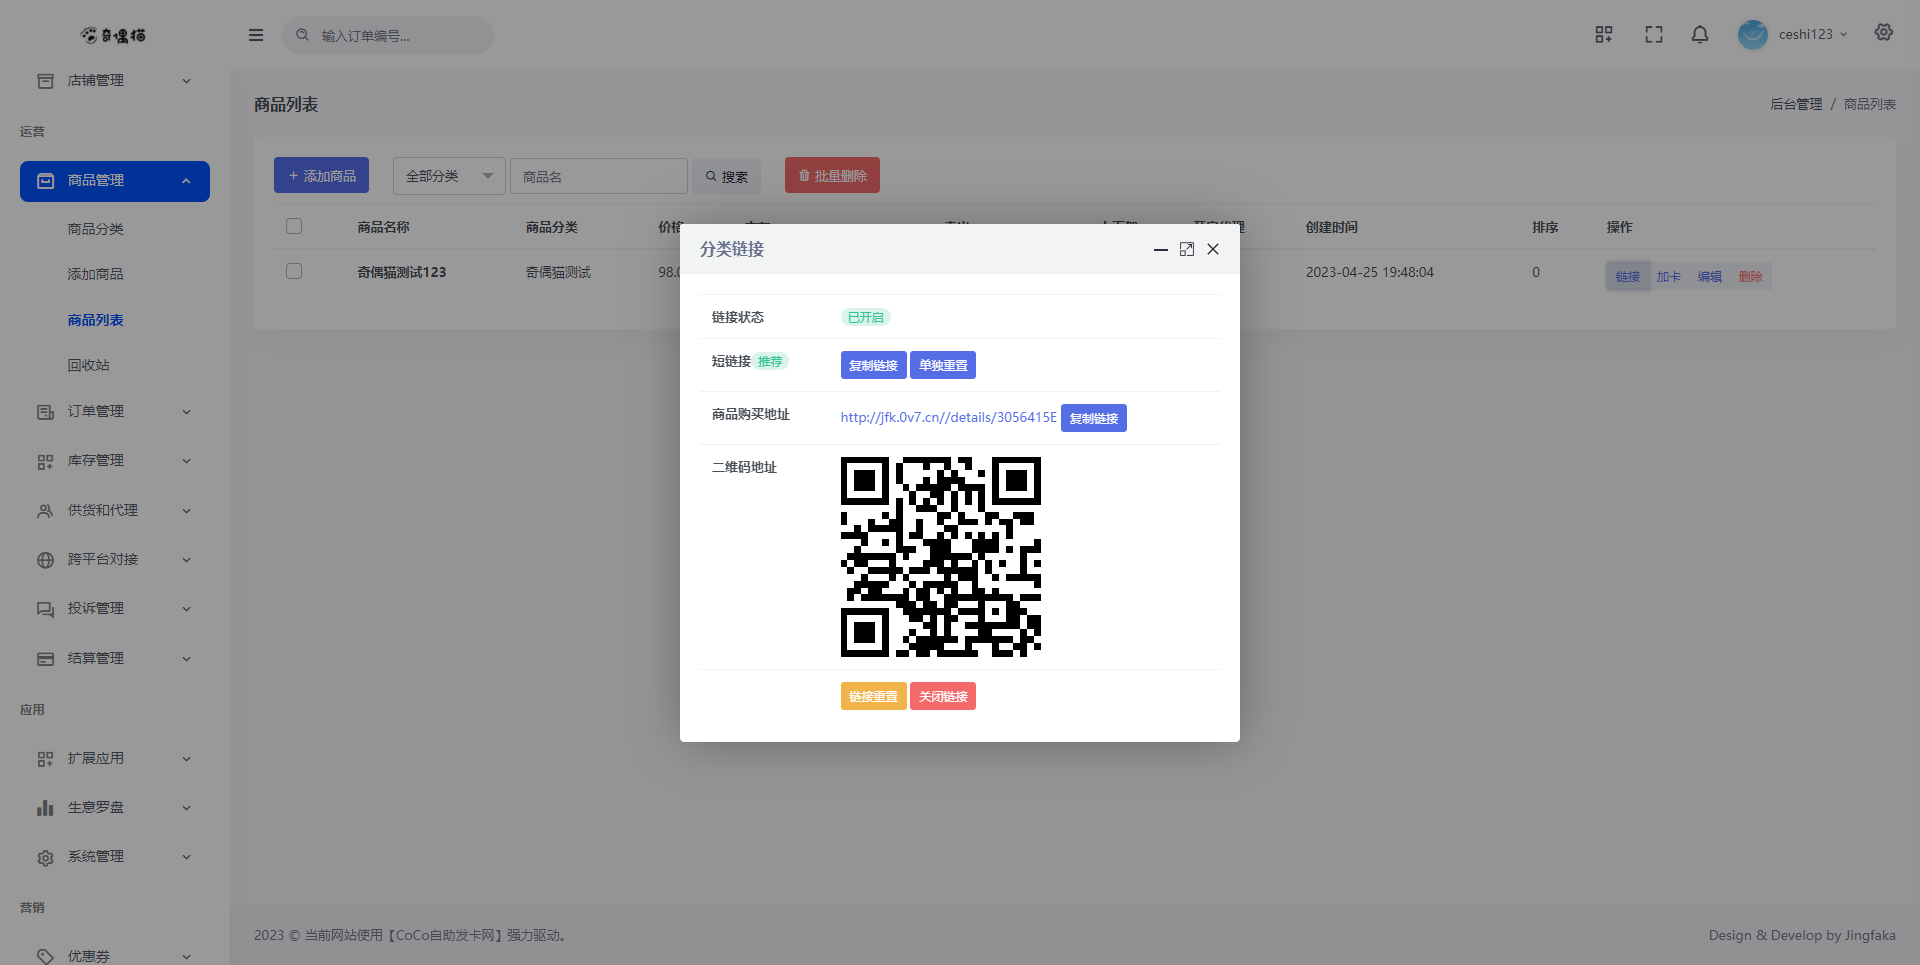Select 商品列表 submenu item
Viewport: 1920px width, 965px height.
[x=96, y=320]
